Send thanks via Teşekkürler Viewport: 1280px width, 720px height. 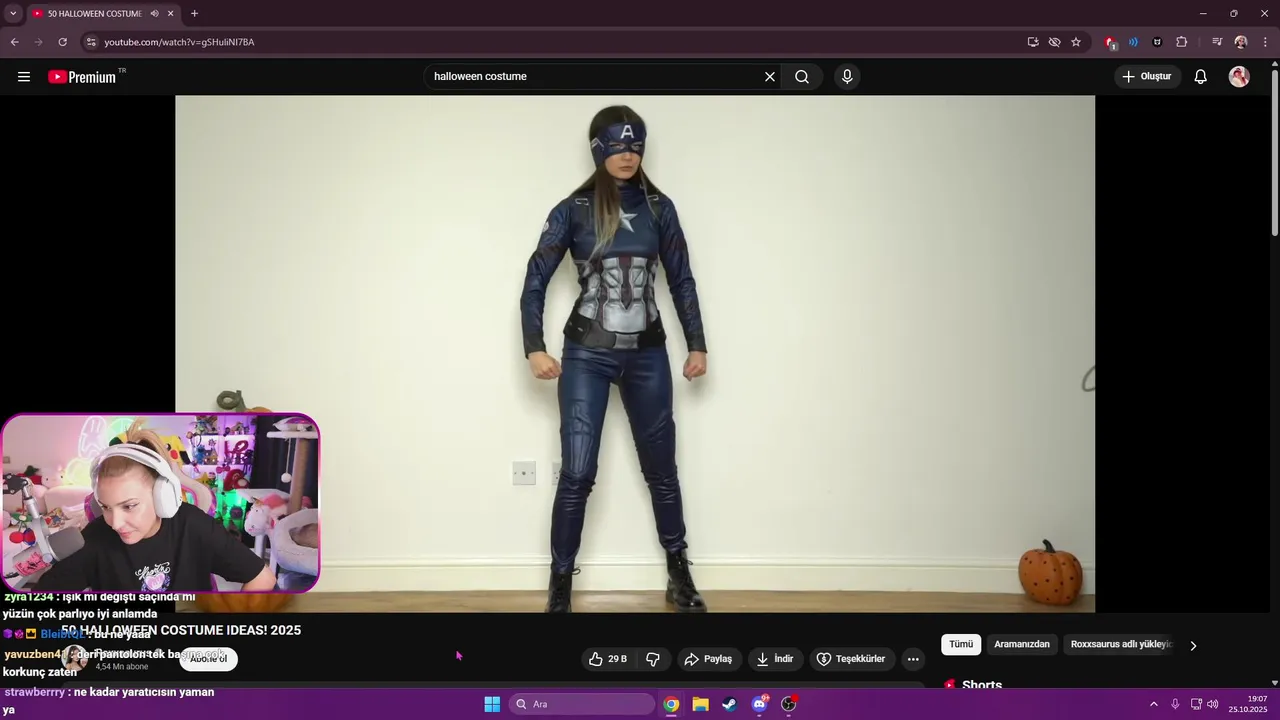coord(851,659)
